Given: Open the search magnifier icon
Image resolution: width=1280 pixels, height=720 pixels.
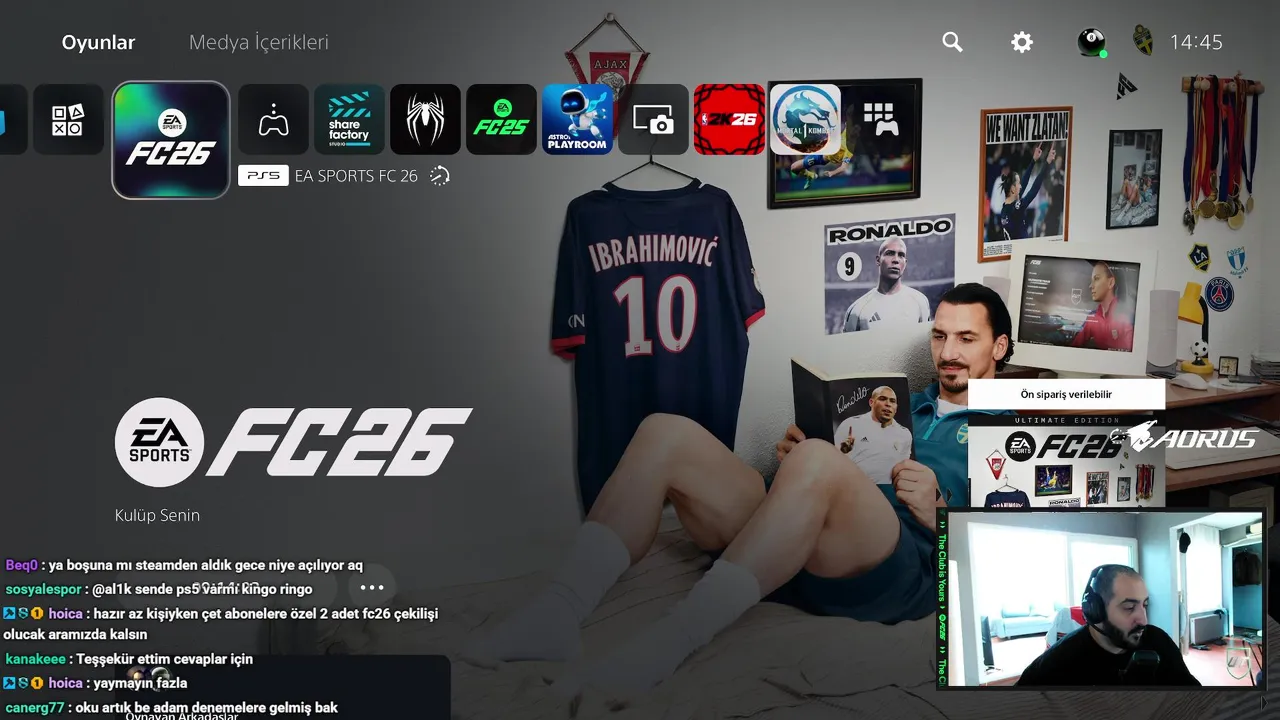Looking at the screenshot, I should coord(952,42).
